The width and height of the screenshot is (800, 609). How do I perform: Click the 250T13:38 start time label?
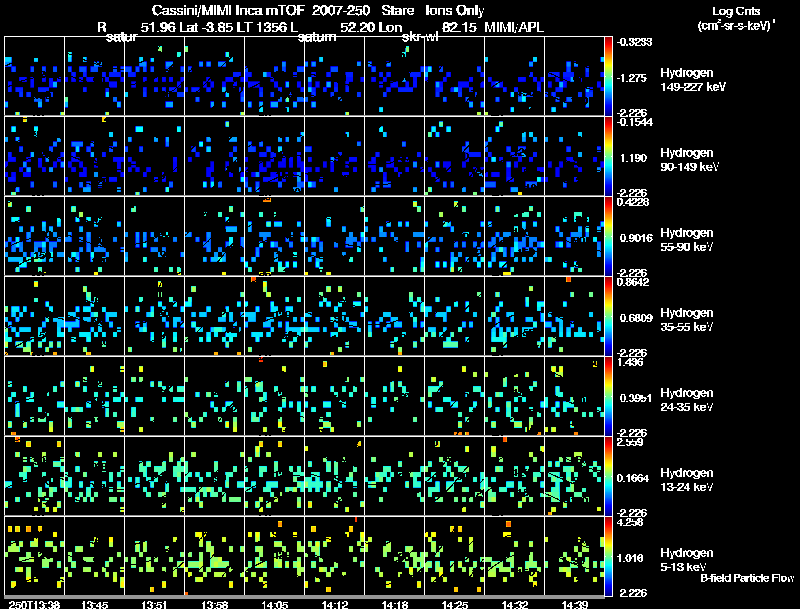34,604
